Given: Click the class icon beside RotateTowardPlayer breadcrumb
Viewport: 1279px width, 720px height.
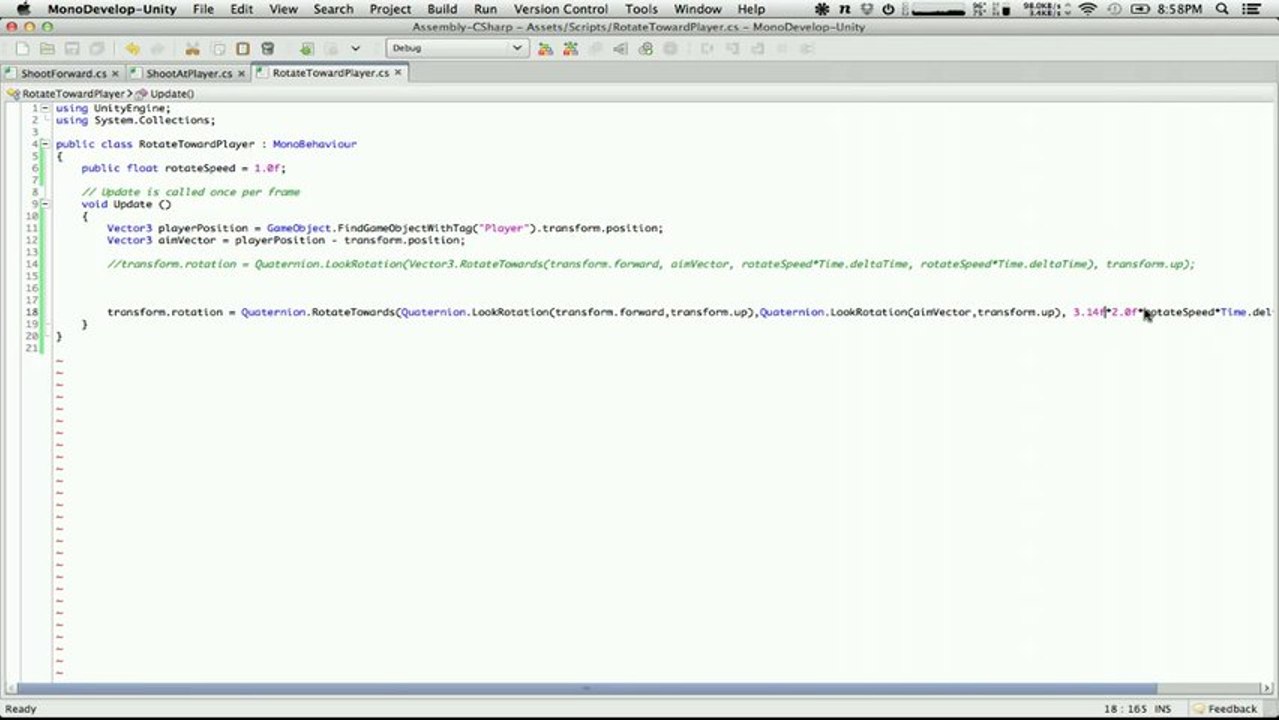Looking at the screenshot, I should click(14, 93).
